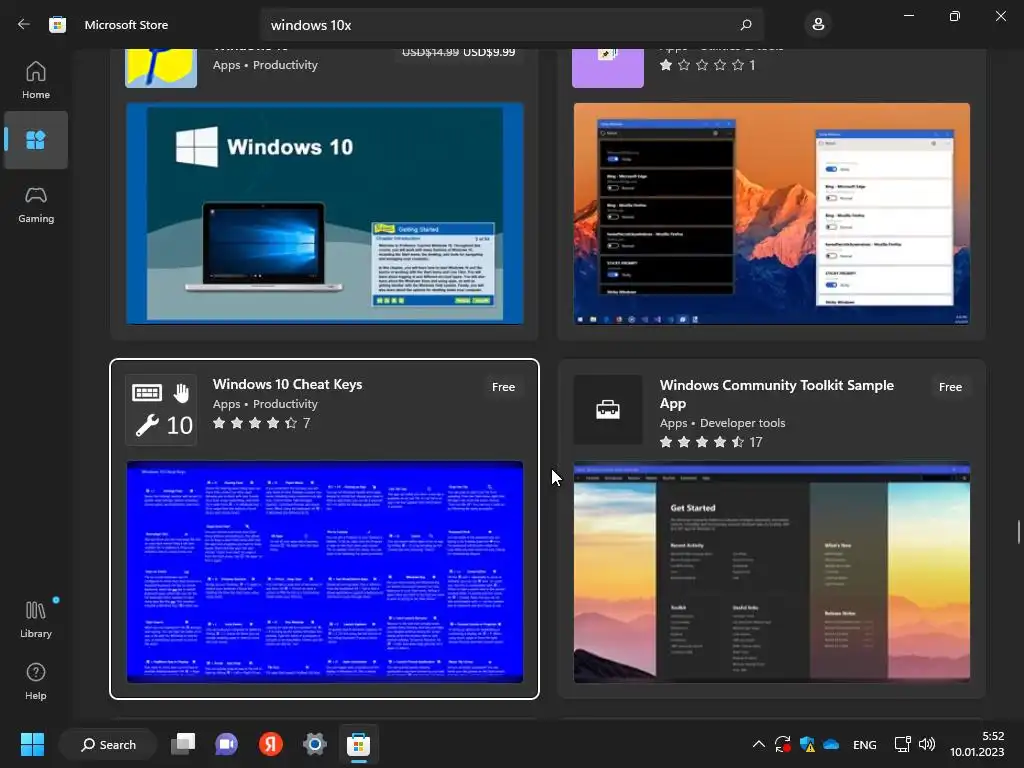Image resolution: width=1024 pixels, height=768 pixels.
Task: Click the one-star rating on purple app
Action: pos(707,65)
